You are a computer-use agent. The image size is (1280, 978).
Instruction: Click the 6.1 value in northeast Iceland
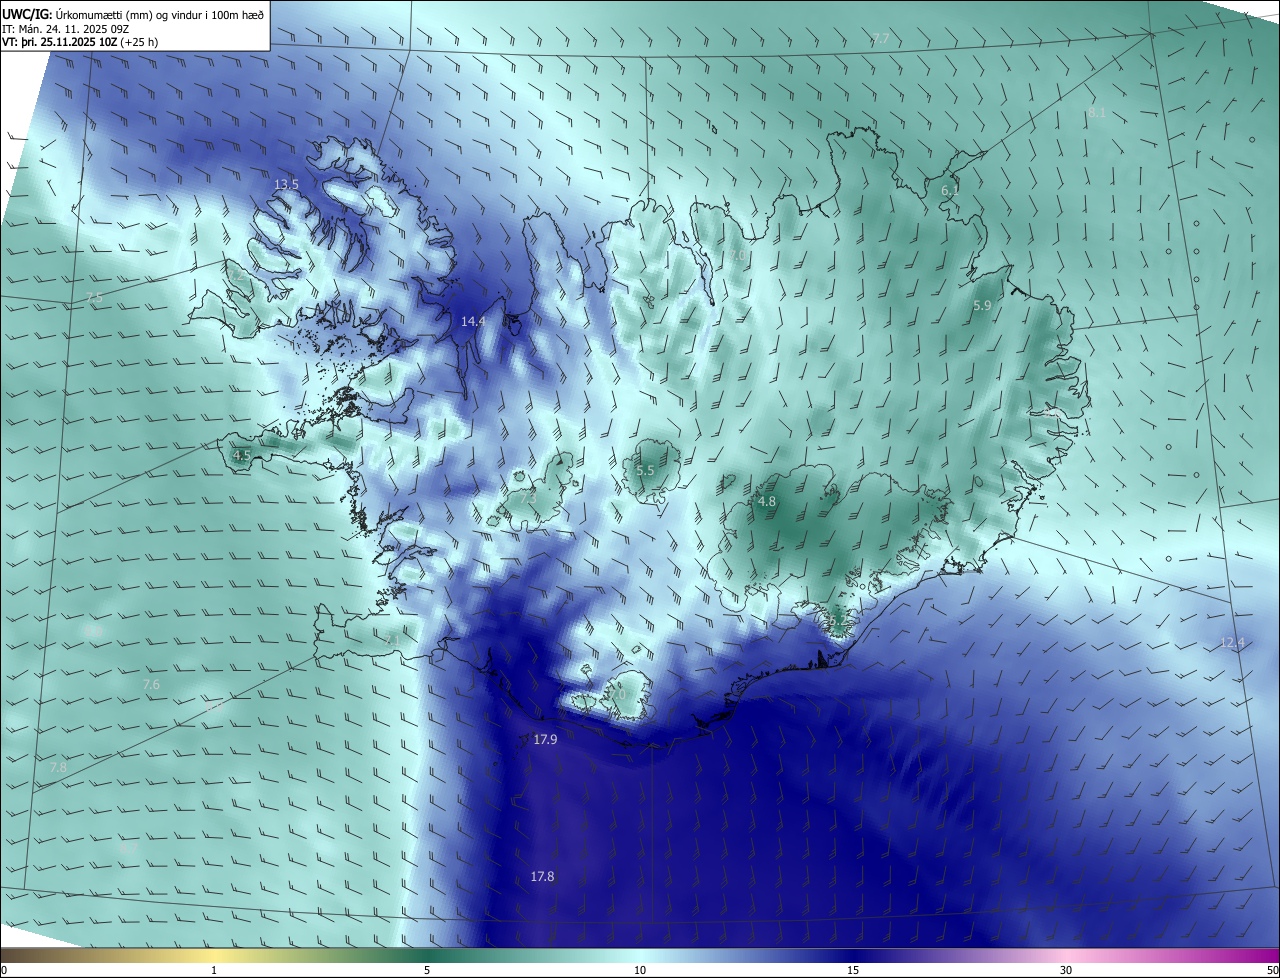pyautogui.click(x=950, y=190)
